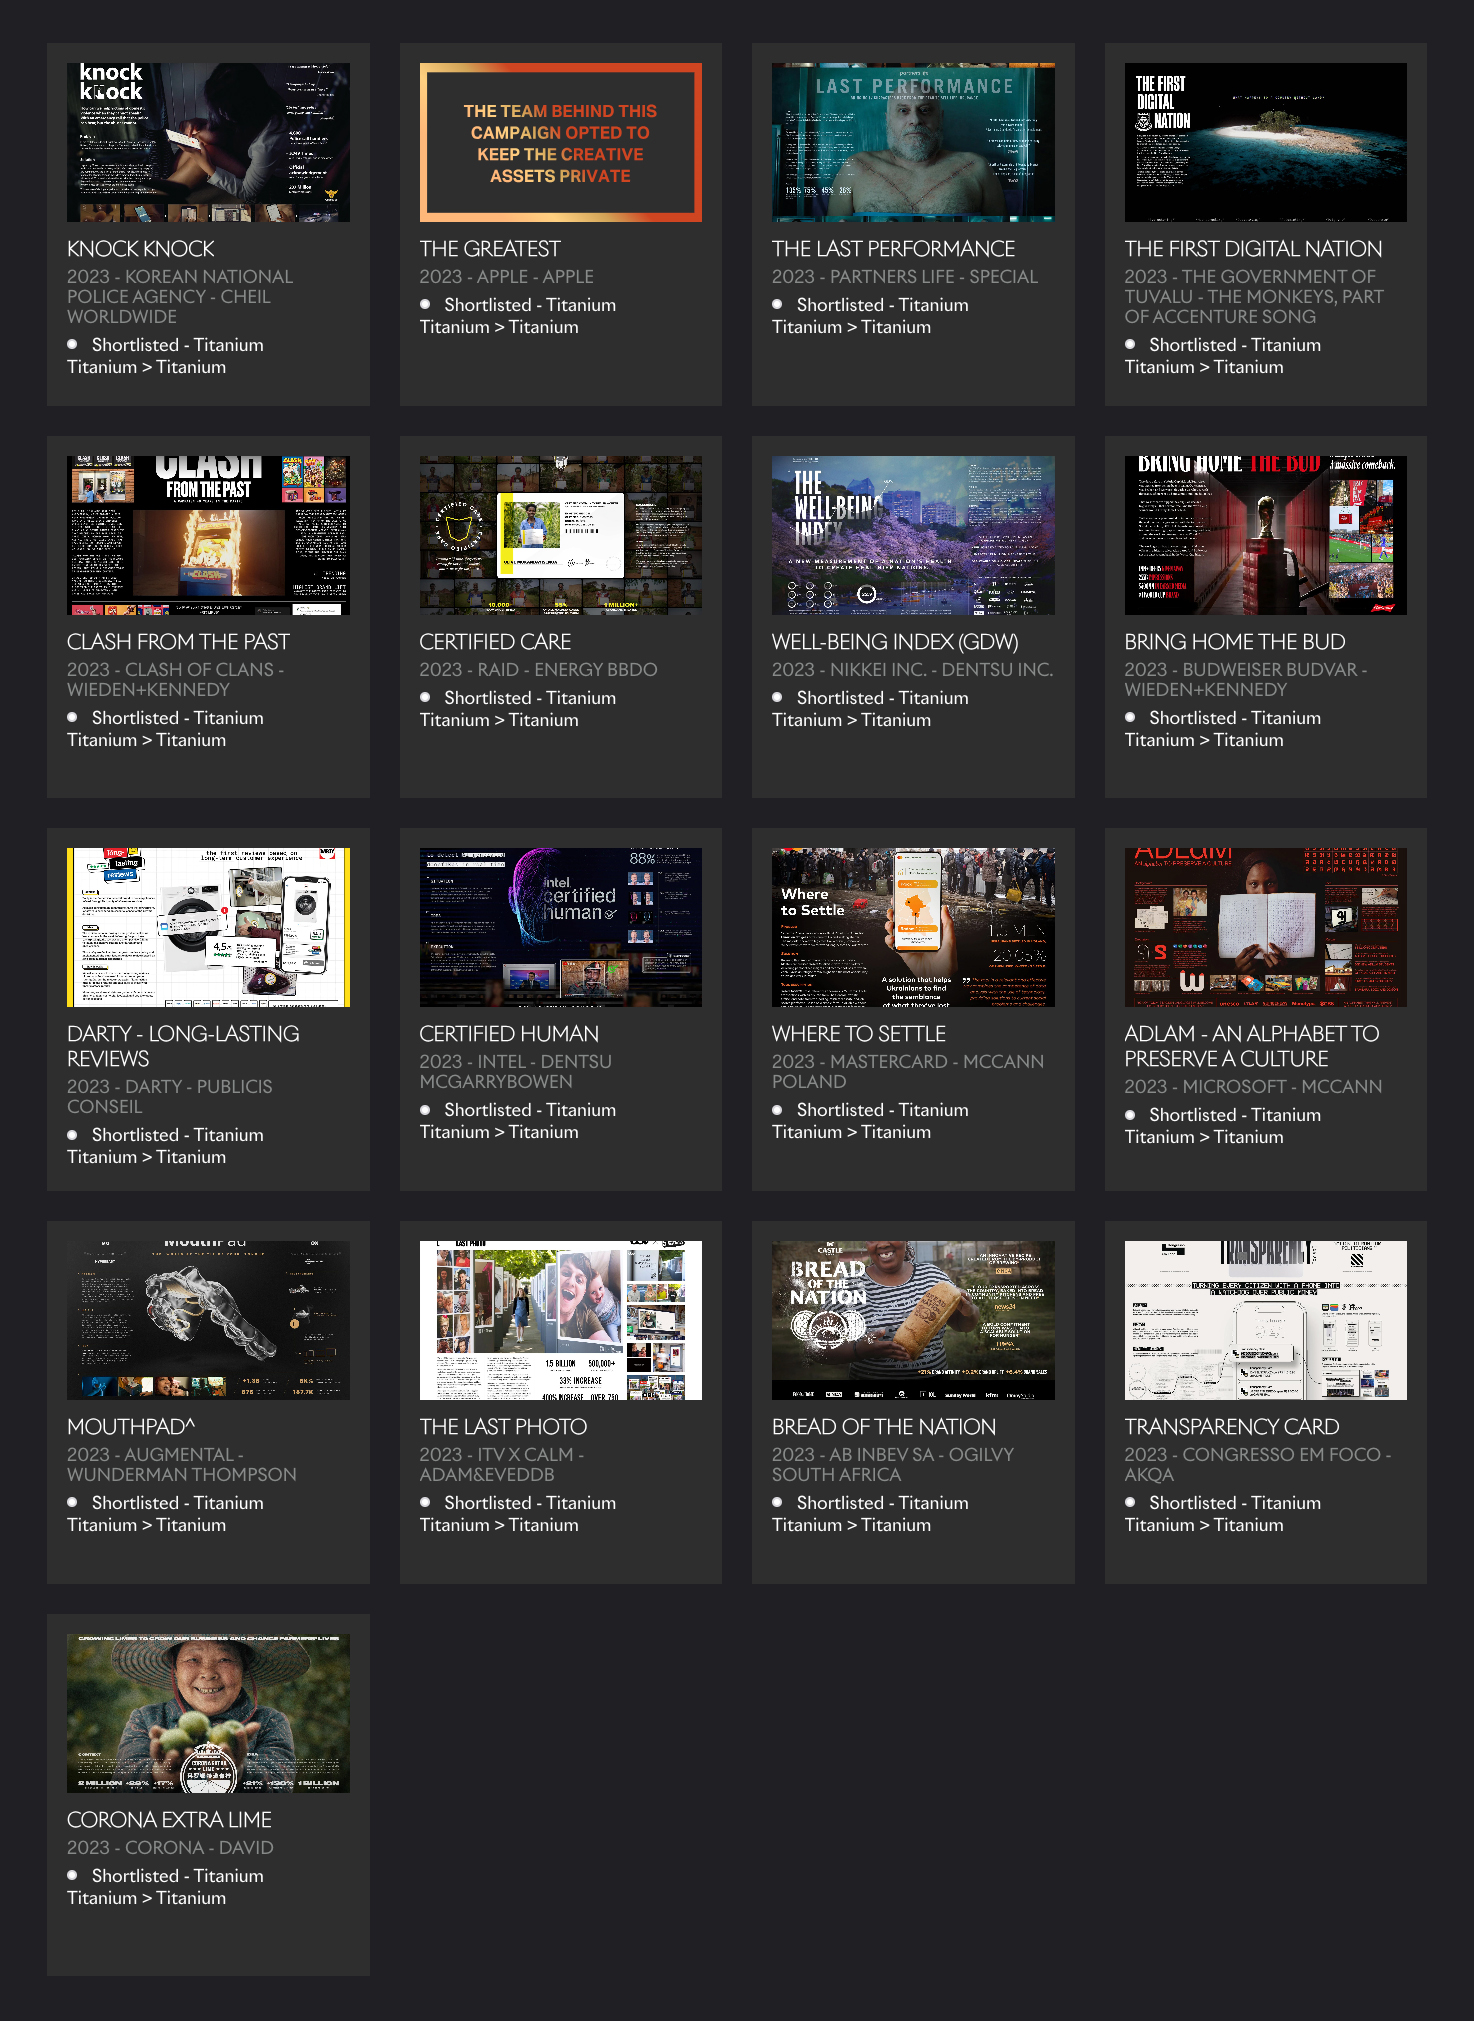Viewport: 1474px width, 2021px height.
Task: Open the Well-Being Index thumbnail image
Action: pyautogui.click(x=913, y=535)
